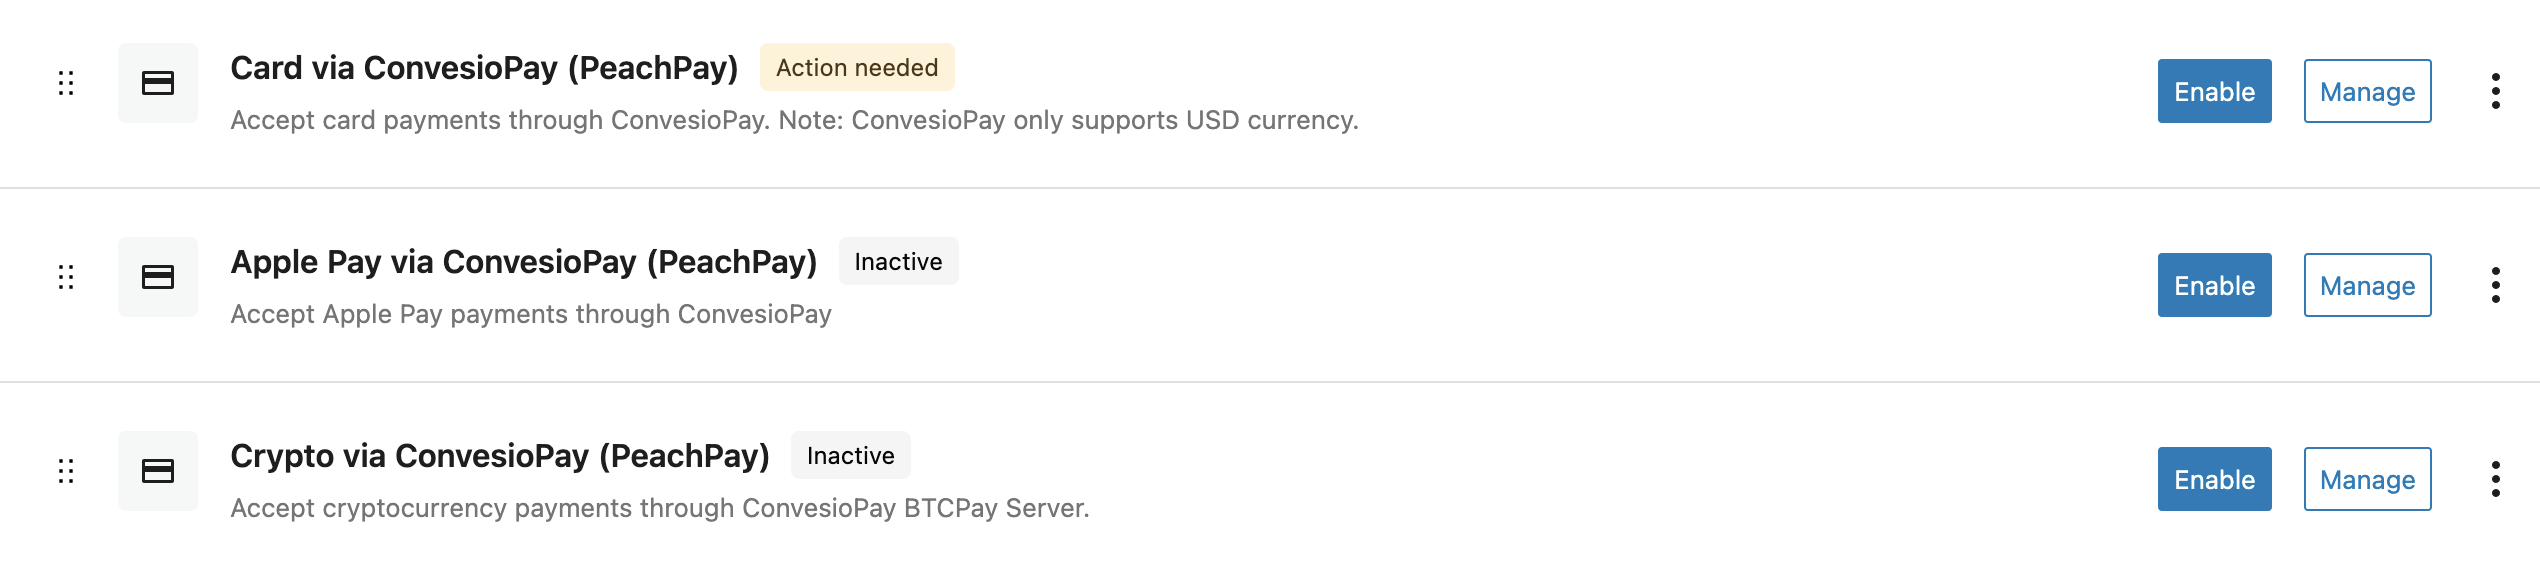Open the Card via ConvesioPay (PeachPay) title
The height and width of the screenshot is (574, 2540).
pos(484,68)
